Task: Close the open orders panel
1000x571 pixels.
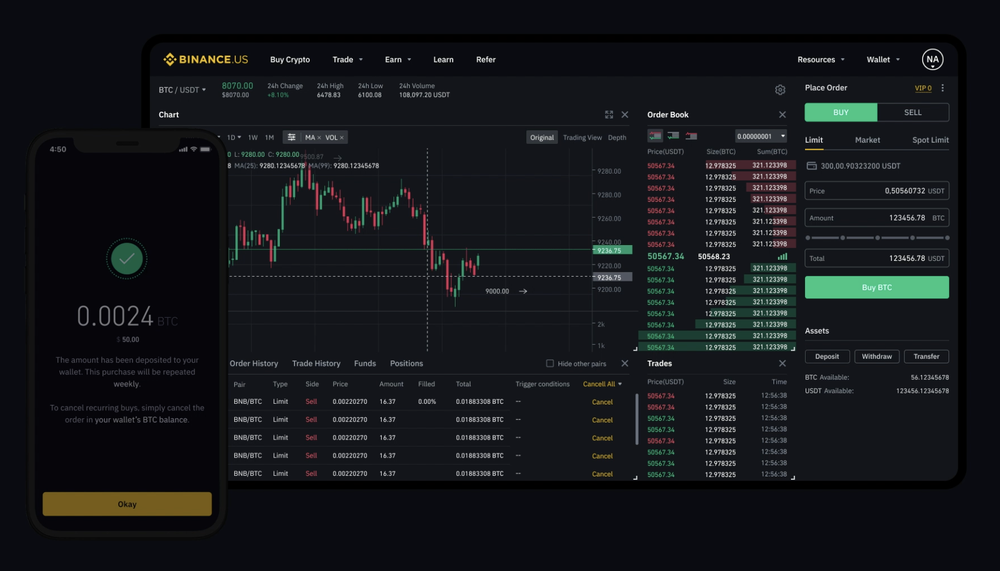Action: coord(625,364)
